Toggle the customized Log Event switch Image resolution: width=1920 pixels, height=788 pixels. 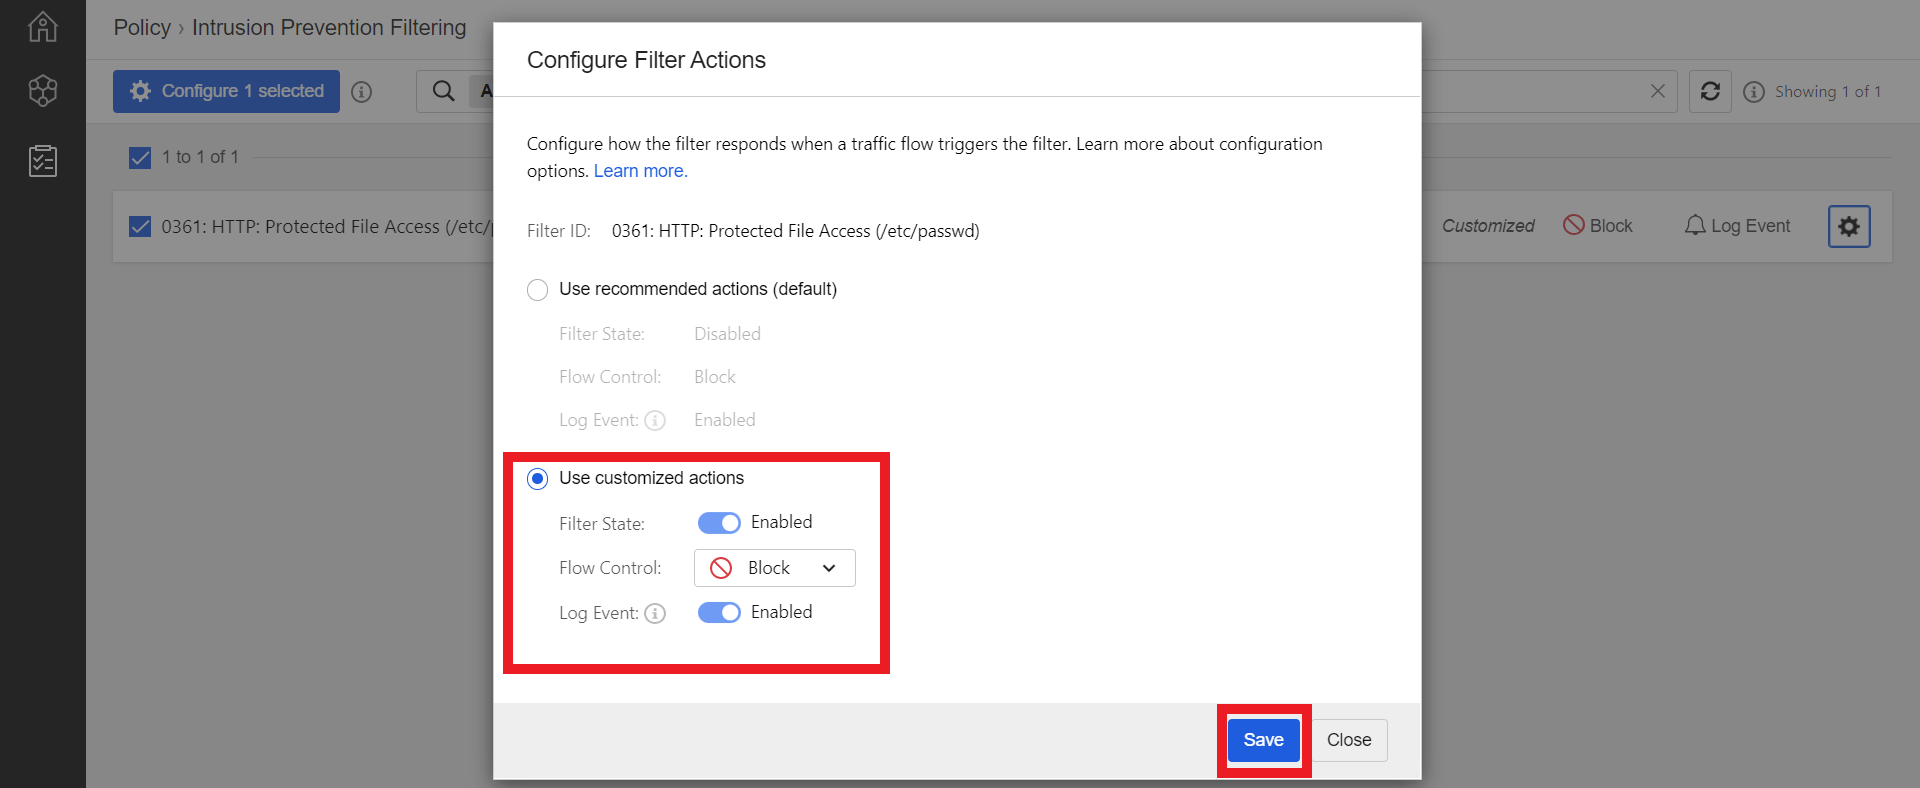(x=719, y=613)
